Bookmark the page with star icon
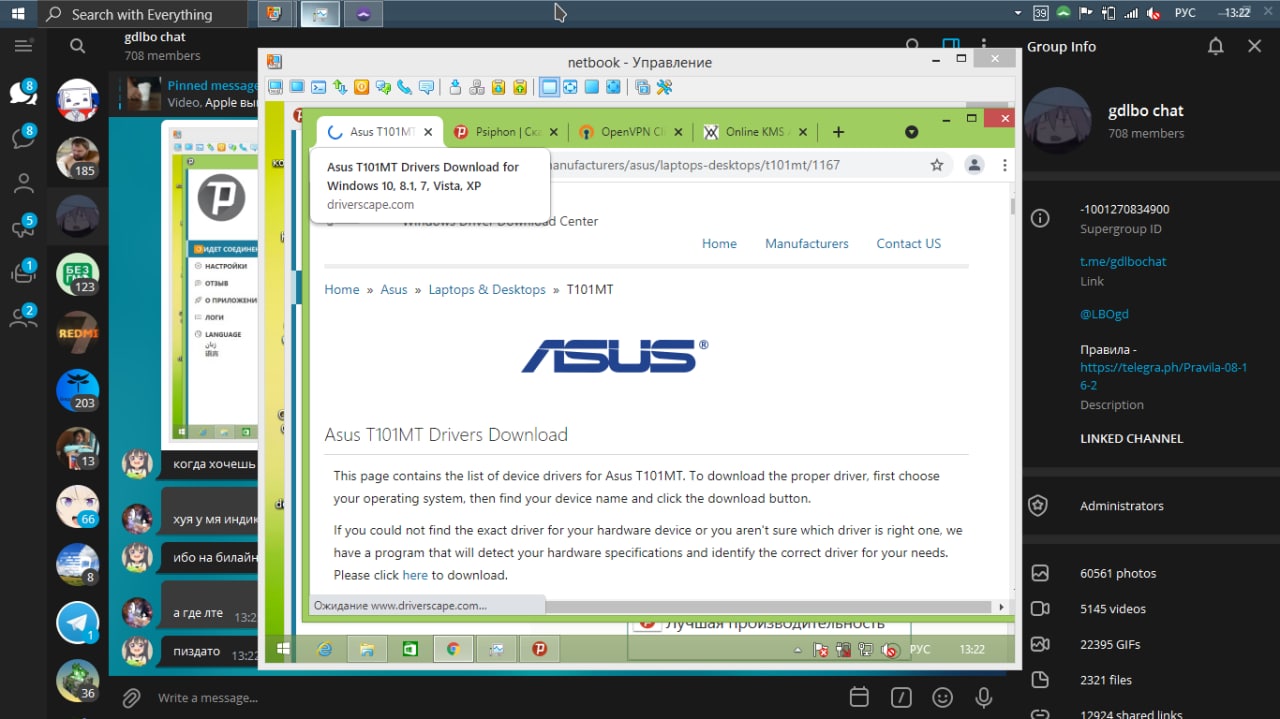Image resolution: width=1280 pixels, height=719 pixels. 937,165
